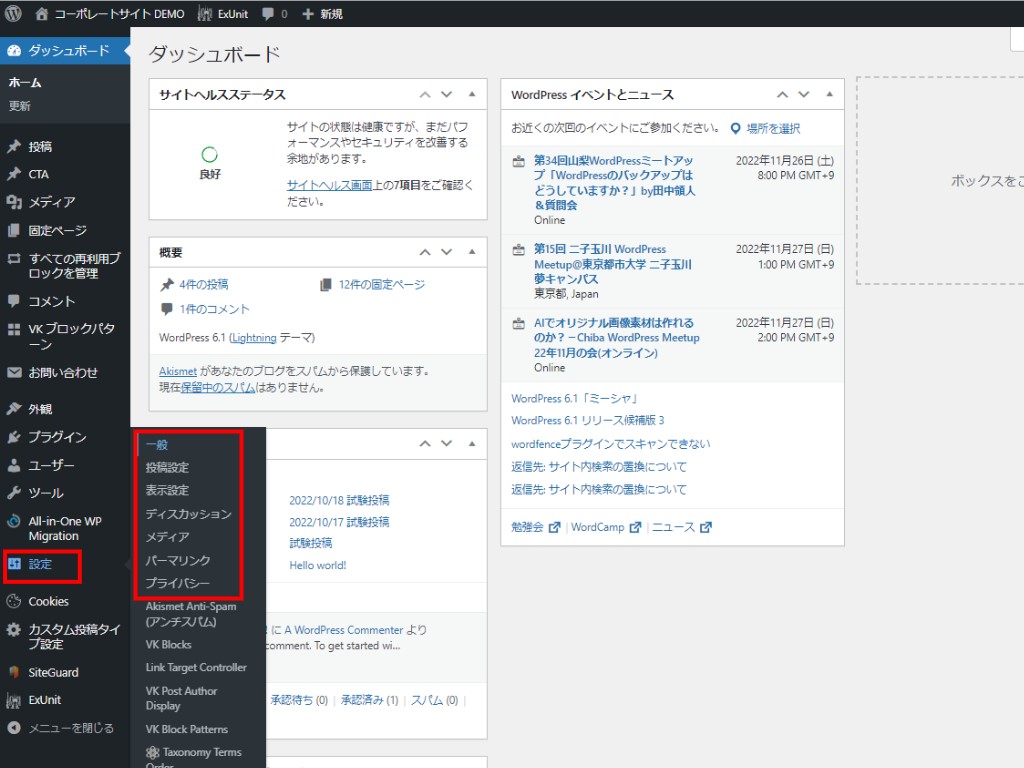Click メニューを閉じる to collapse sidebar
The height and width of the screenshot is (768, 1024).
[70, 728]
